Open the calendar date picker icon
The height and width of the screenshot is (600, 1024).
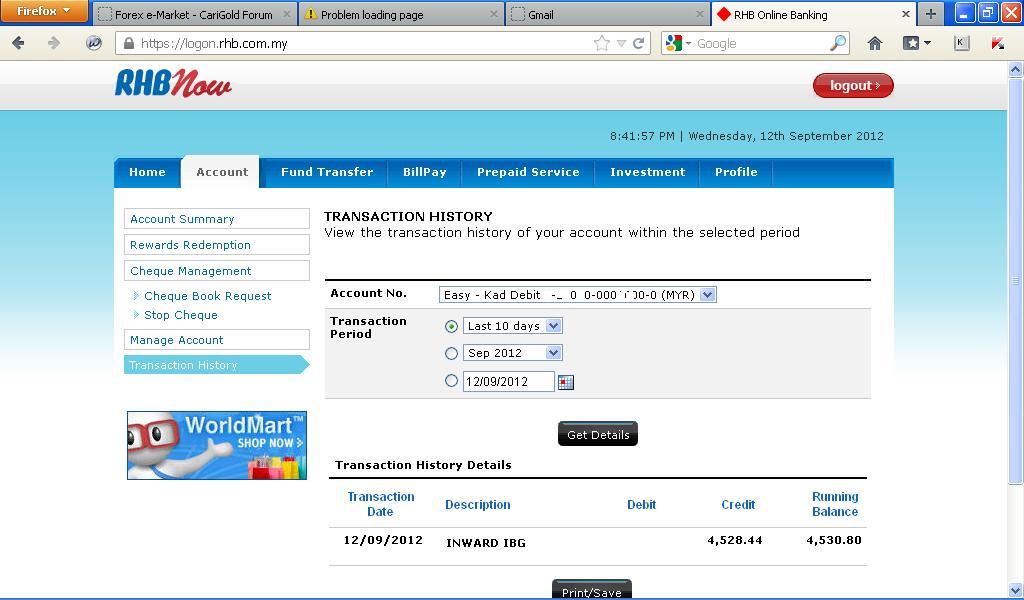pos(566,382)
